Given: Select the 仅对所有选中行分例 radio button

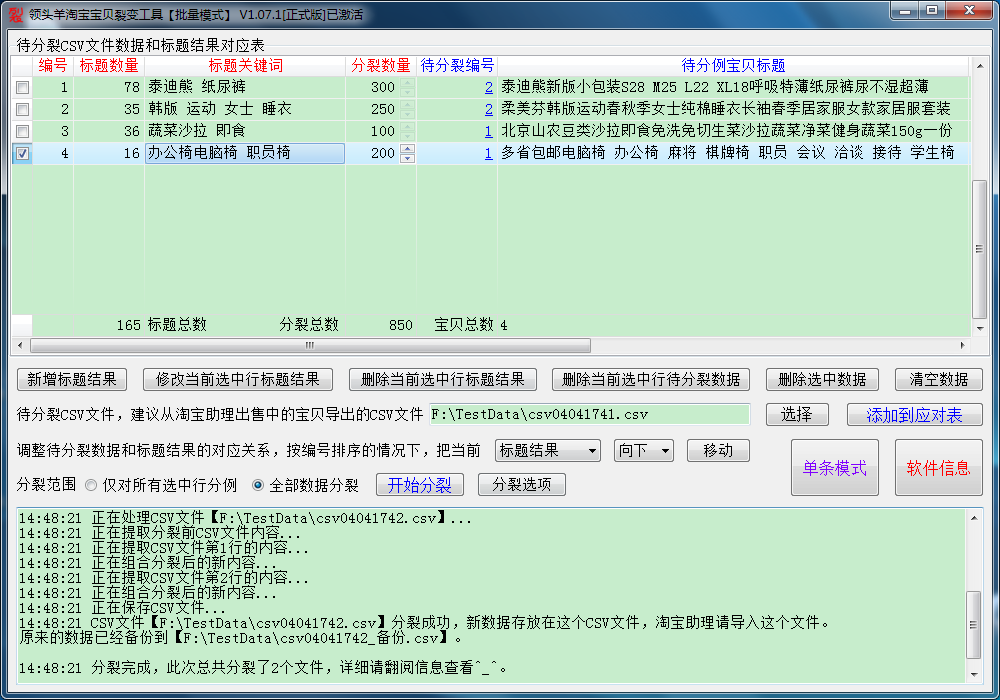Looking at the screenshot, I should pos(91,485).
